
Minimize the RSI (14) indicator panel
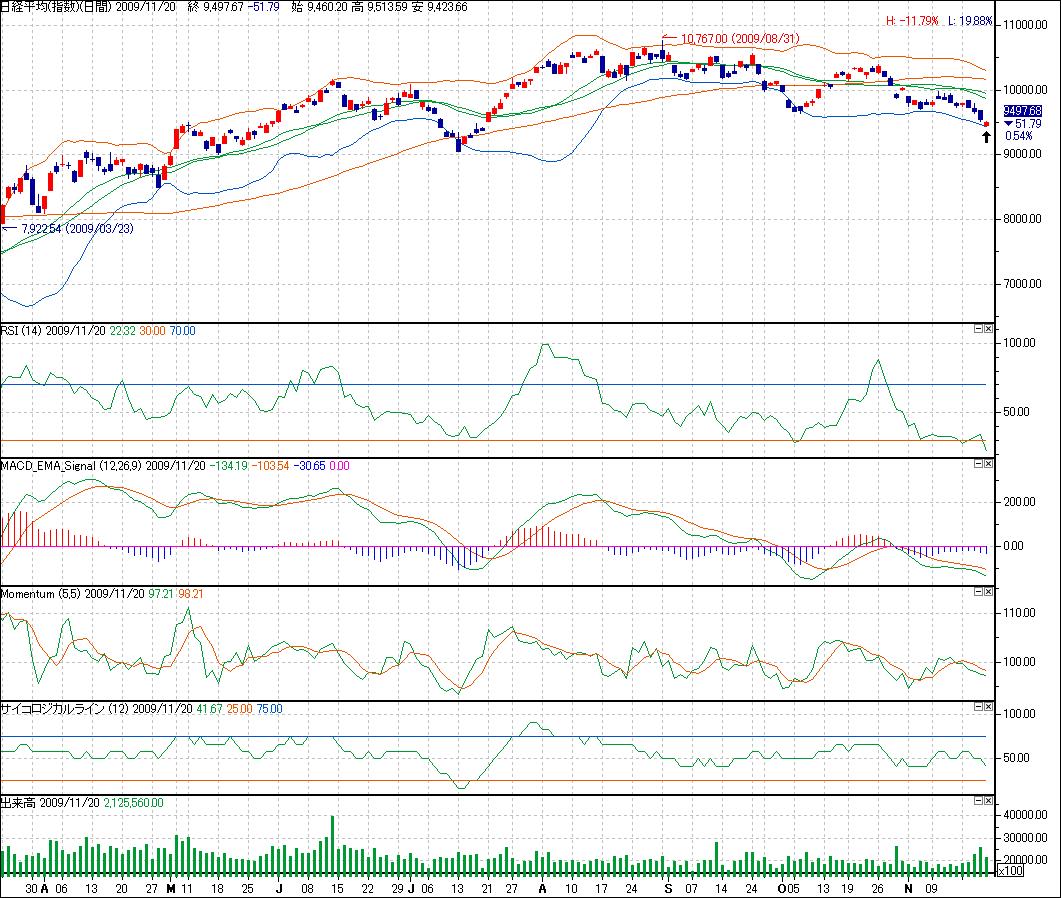[x=979, y=328]
